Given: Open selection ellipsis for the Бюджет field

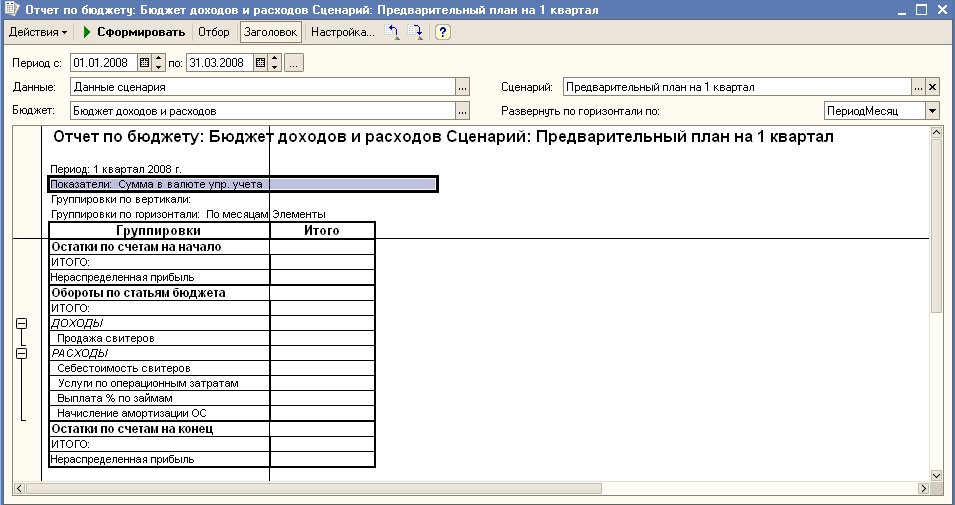Looking at the screenshot, I should tap(463, 111).
